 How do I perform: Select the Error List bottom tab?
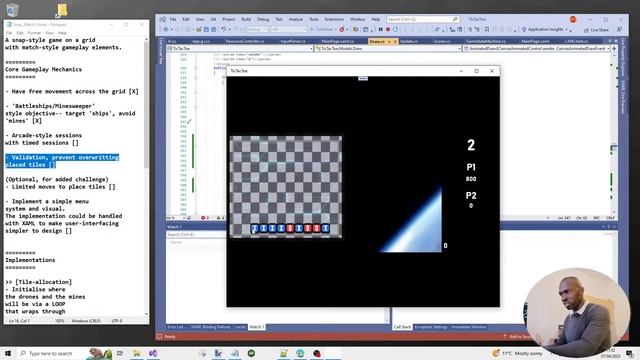click(x=176, y=327)
